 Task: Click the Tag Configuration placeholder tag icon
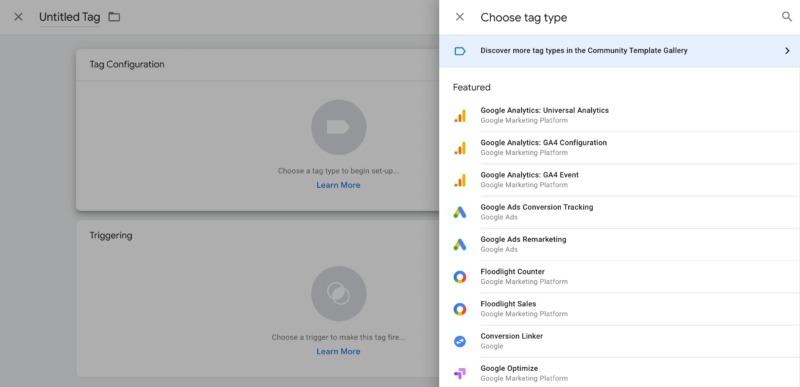pos(338,127)
